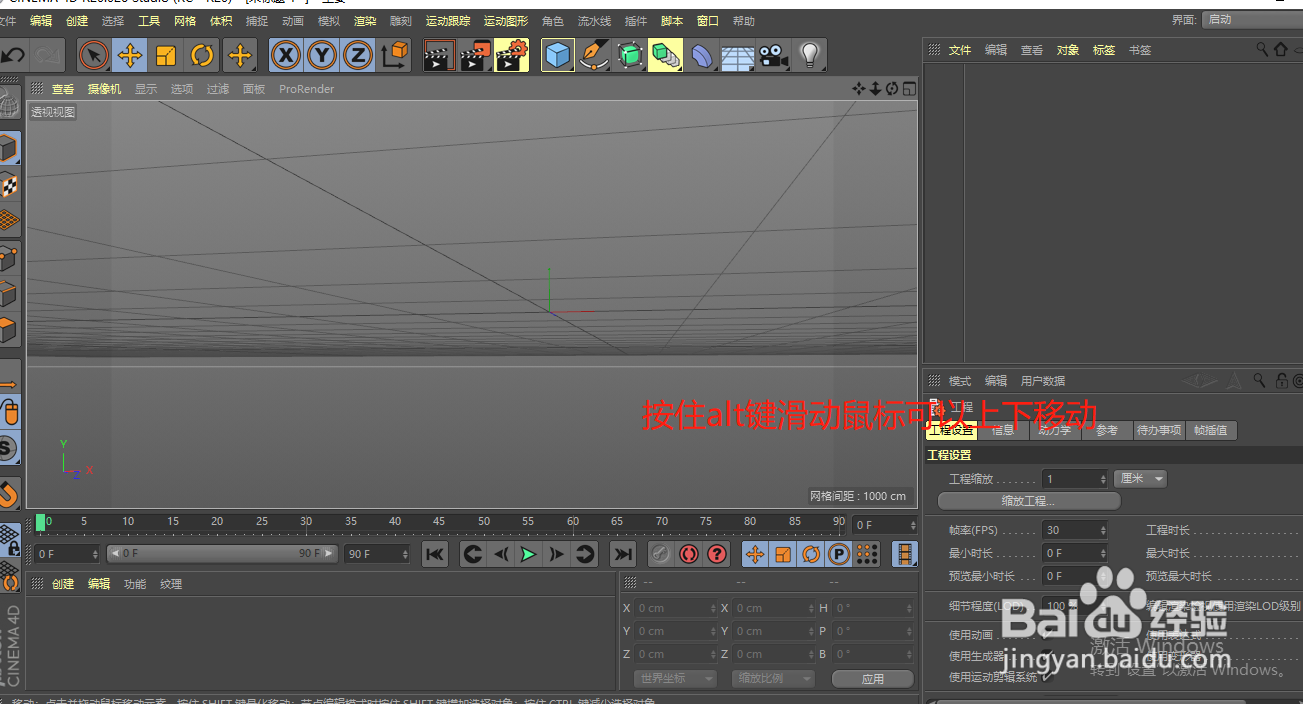Go to end of timeline
This screenshot has width=1303, height=704.
point(622,554)
